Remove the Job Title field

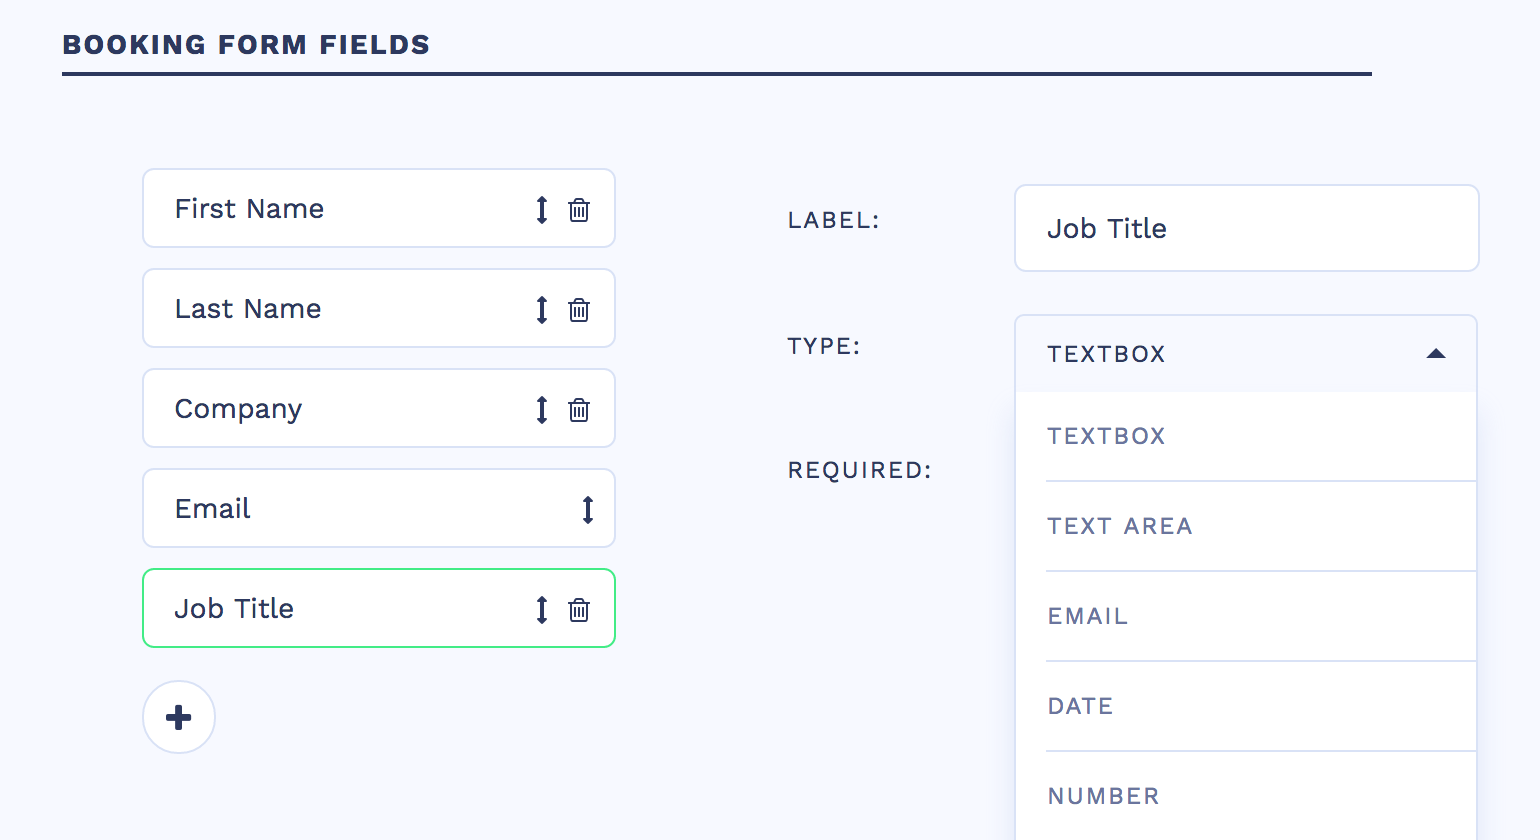tap(579, 610)
